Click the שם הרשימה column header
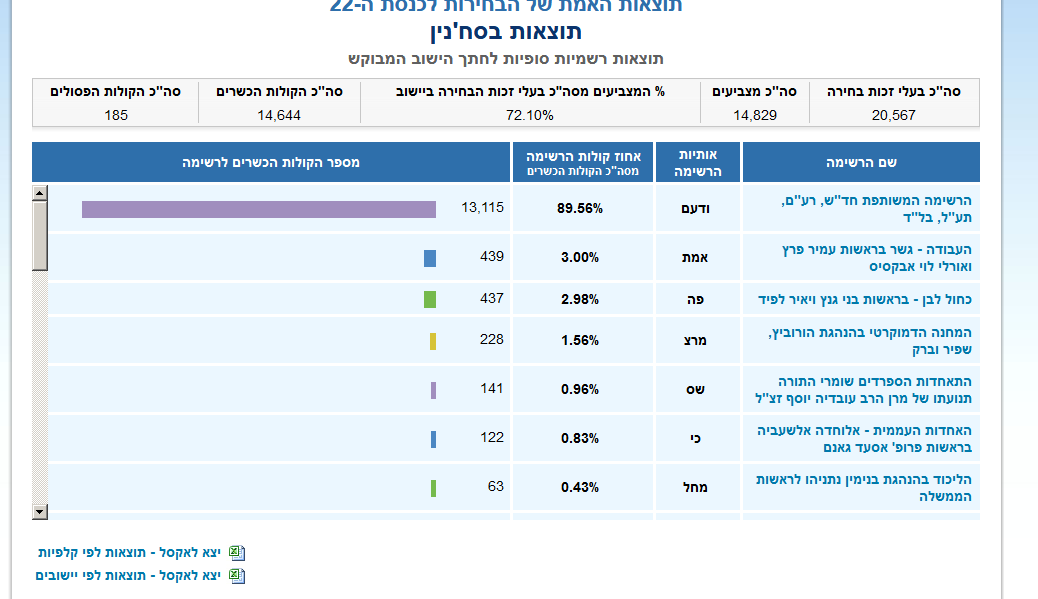Screen dimensions: 1038x599 point(861,162)
